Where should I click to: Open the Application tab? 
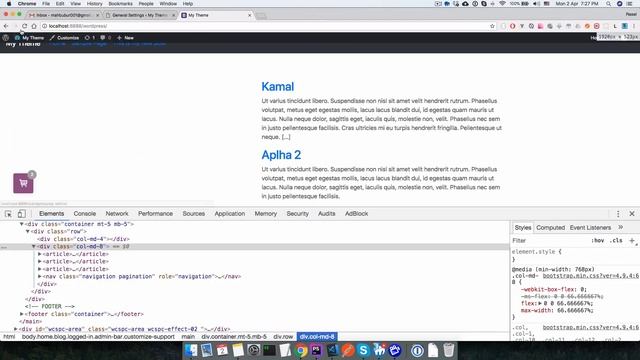pos(230,213)
